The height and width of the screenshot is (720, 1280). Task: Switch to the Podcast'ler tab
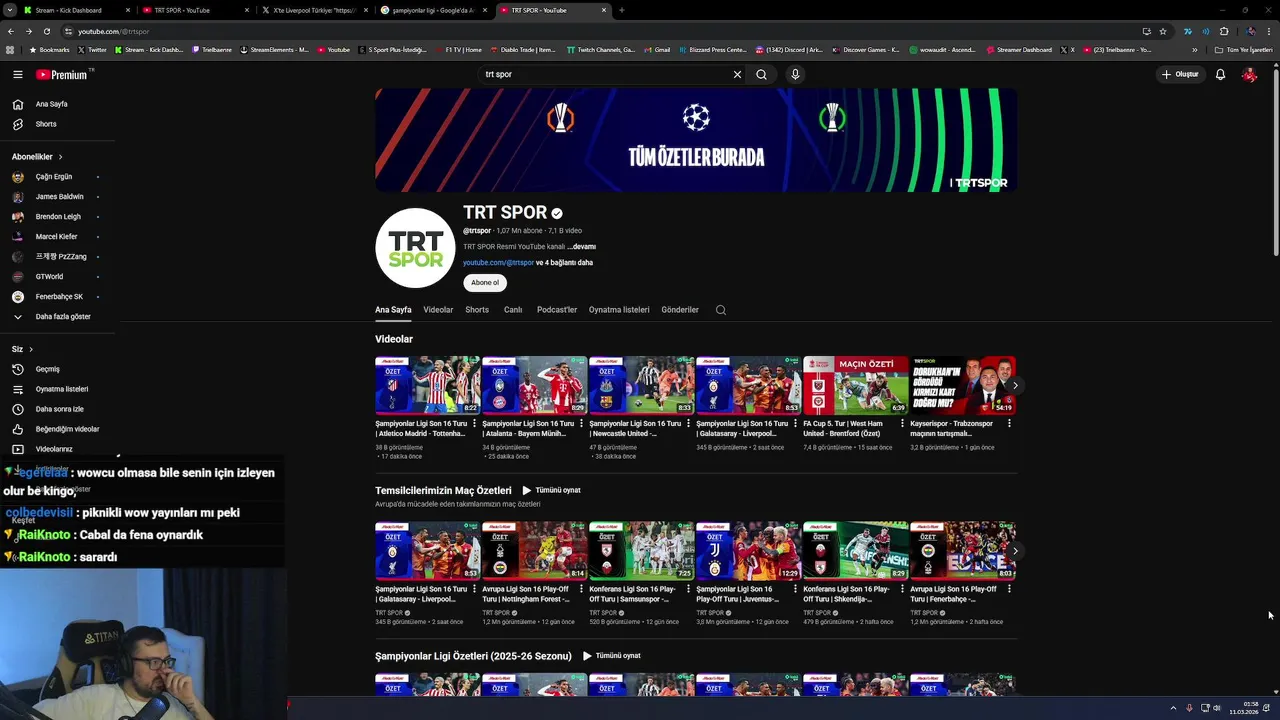pos(557,310)
